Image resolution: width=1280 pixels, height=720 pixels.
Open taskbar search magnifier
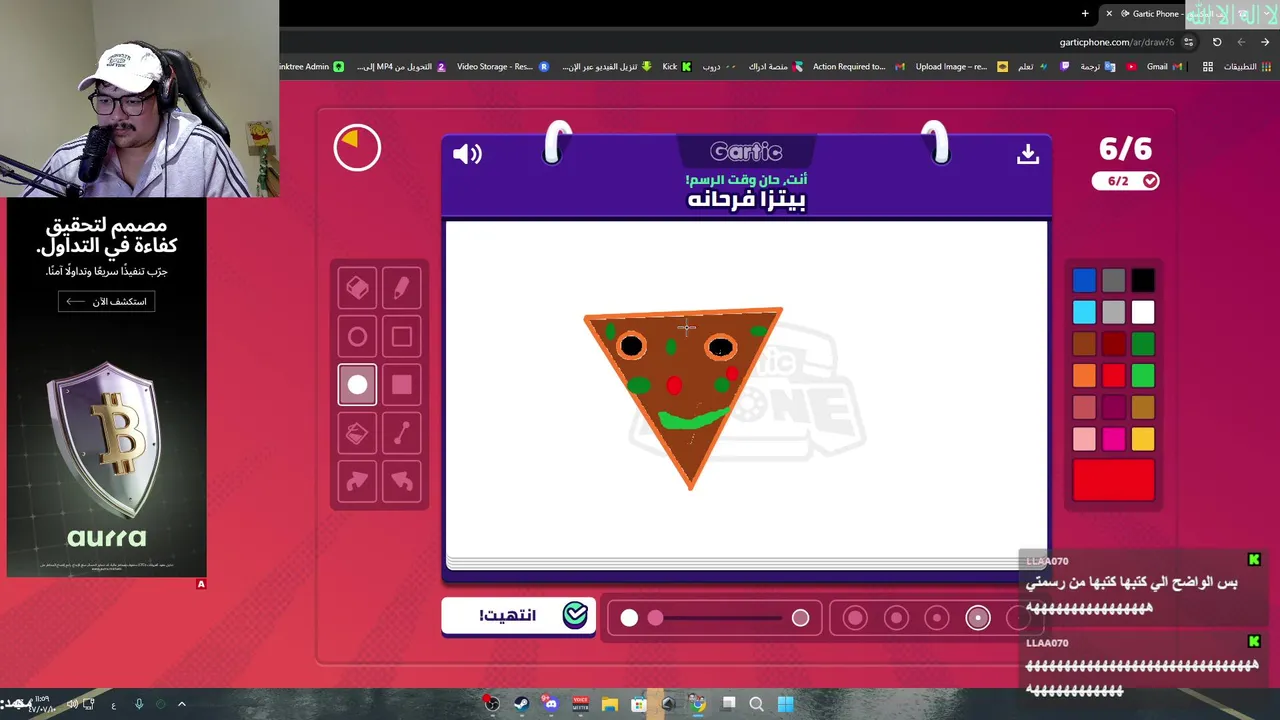point(757,704)
